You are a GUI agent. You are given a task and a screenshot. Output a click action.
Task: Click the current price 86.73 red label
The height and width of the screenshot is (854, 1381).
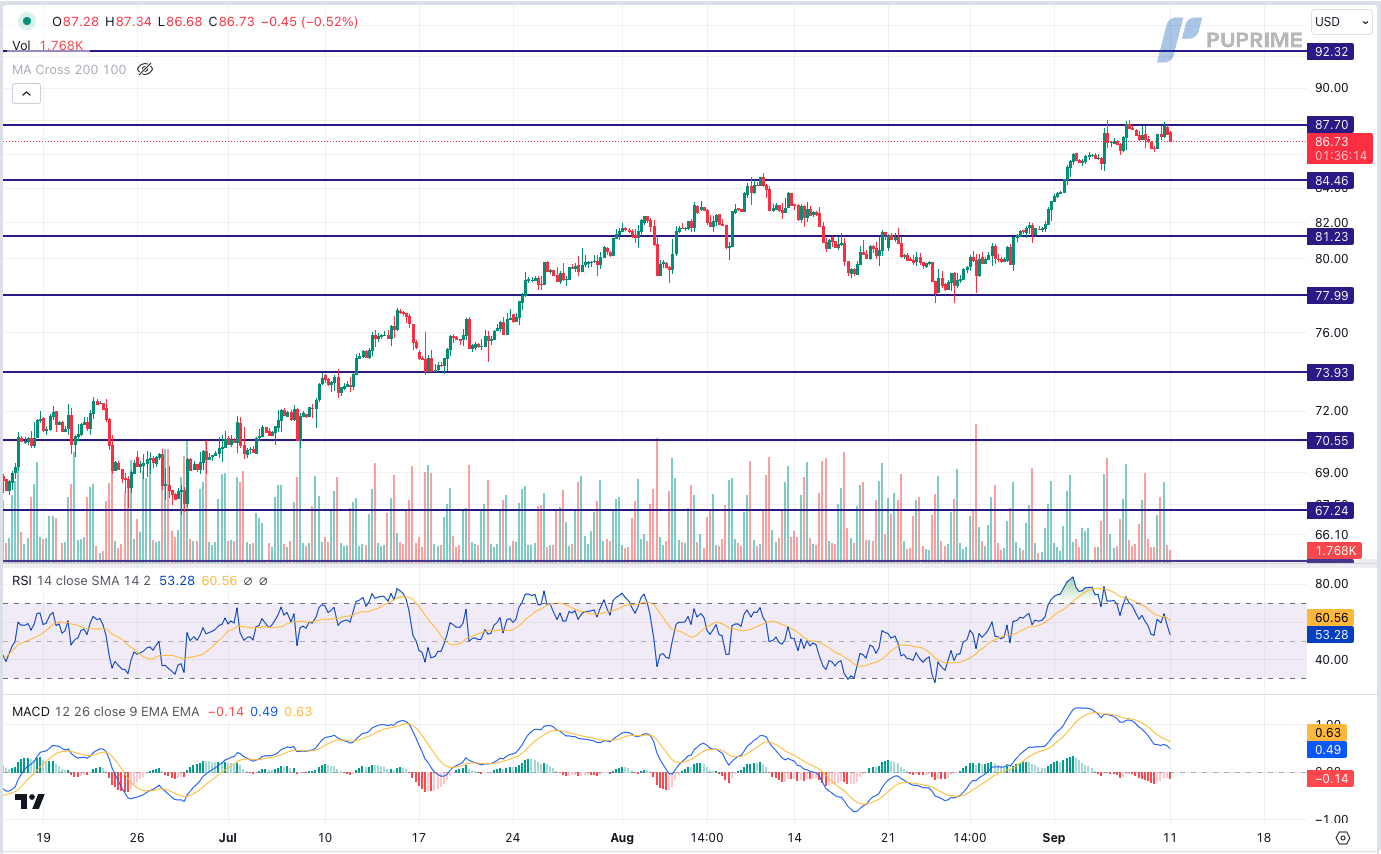pos(1340,149)
